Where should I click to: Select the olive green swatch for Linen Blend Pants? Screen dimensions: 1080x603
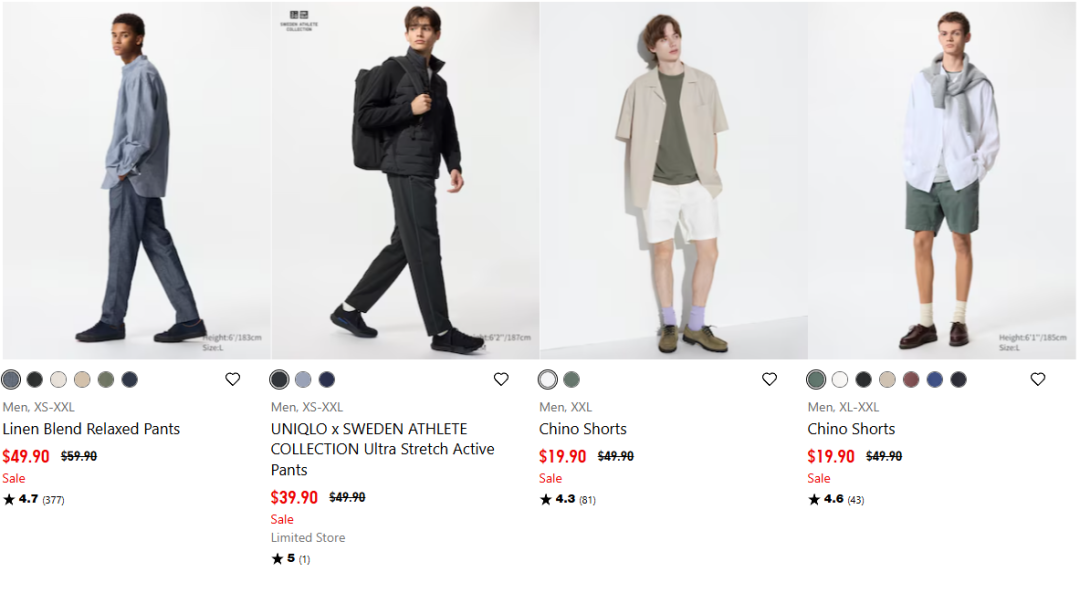click(x=106, y=380)
